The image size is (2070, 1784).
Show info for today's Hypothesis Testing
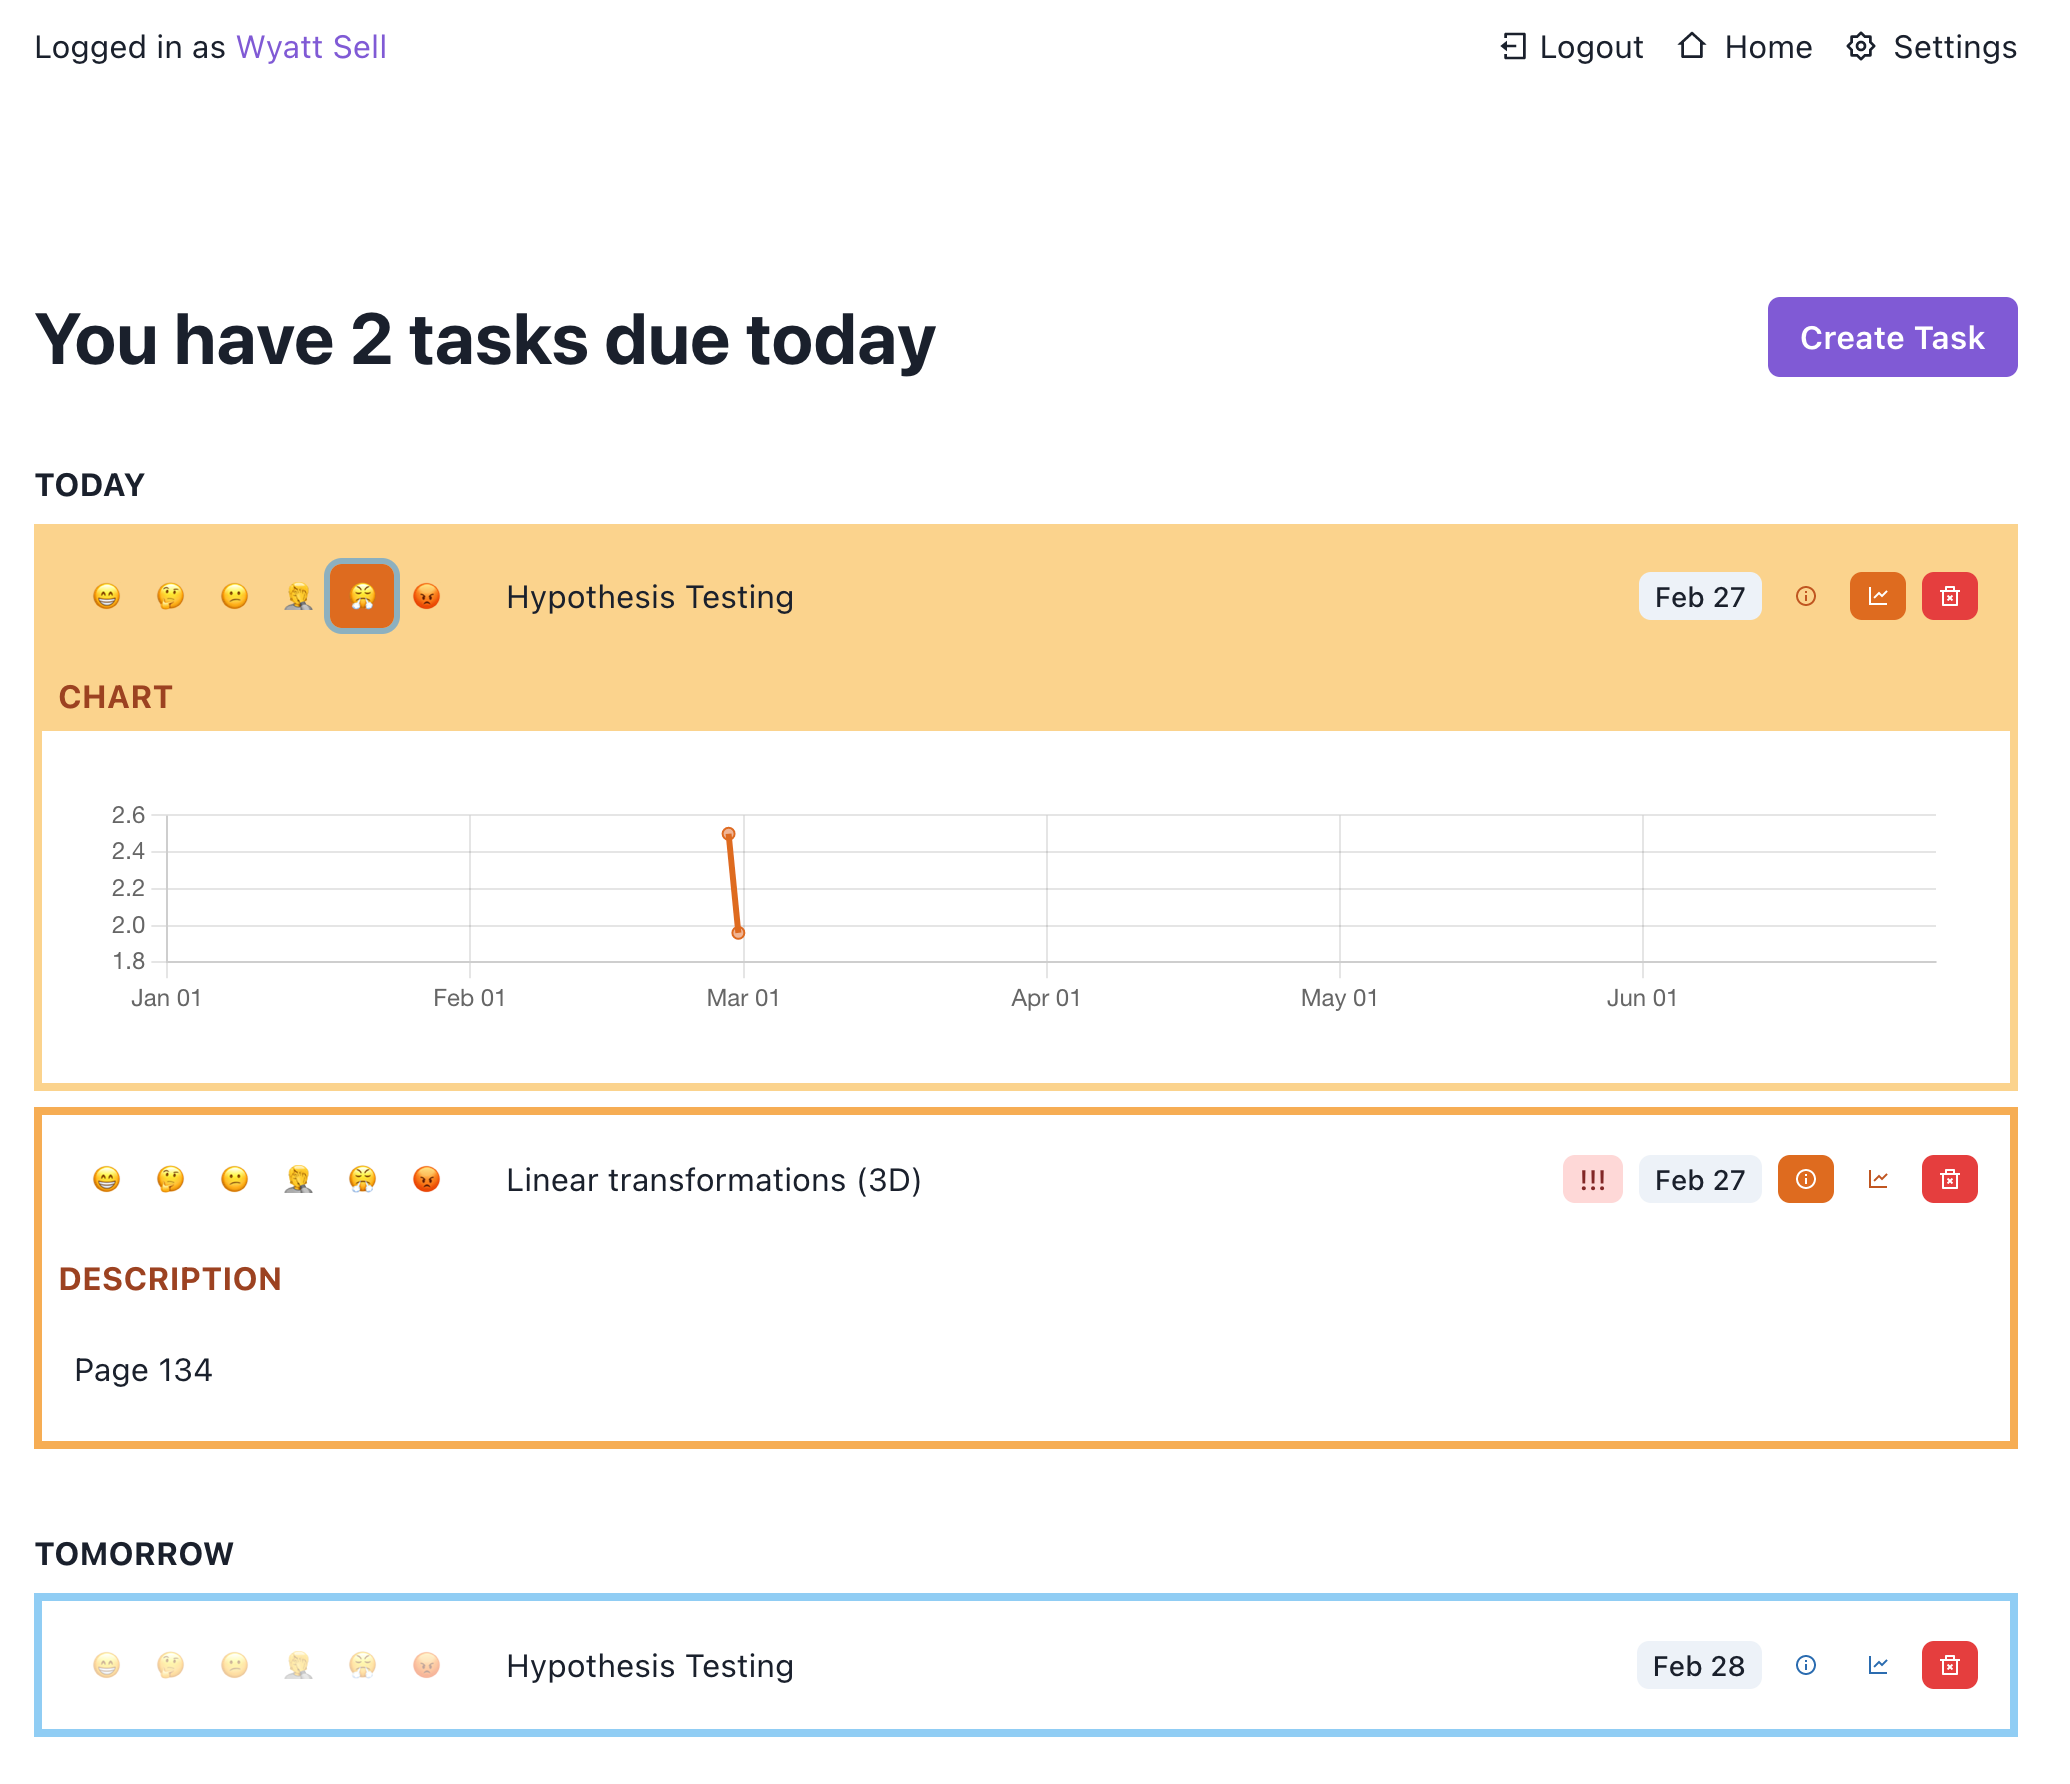1805,597
